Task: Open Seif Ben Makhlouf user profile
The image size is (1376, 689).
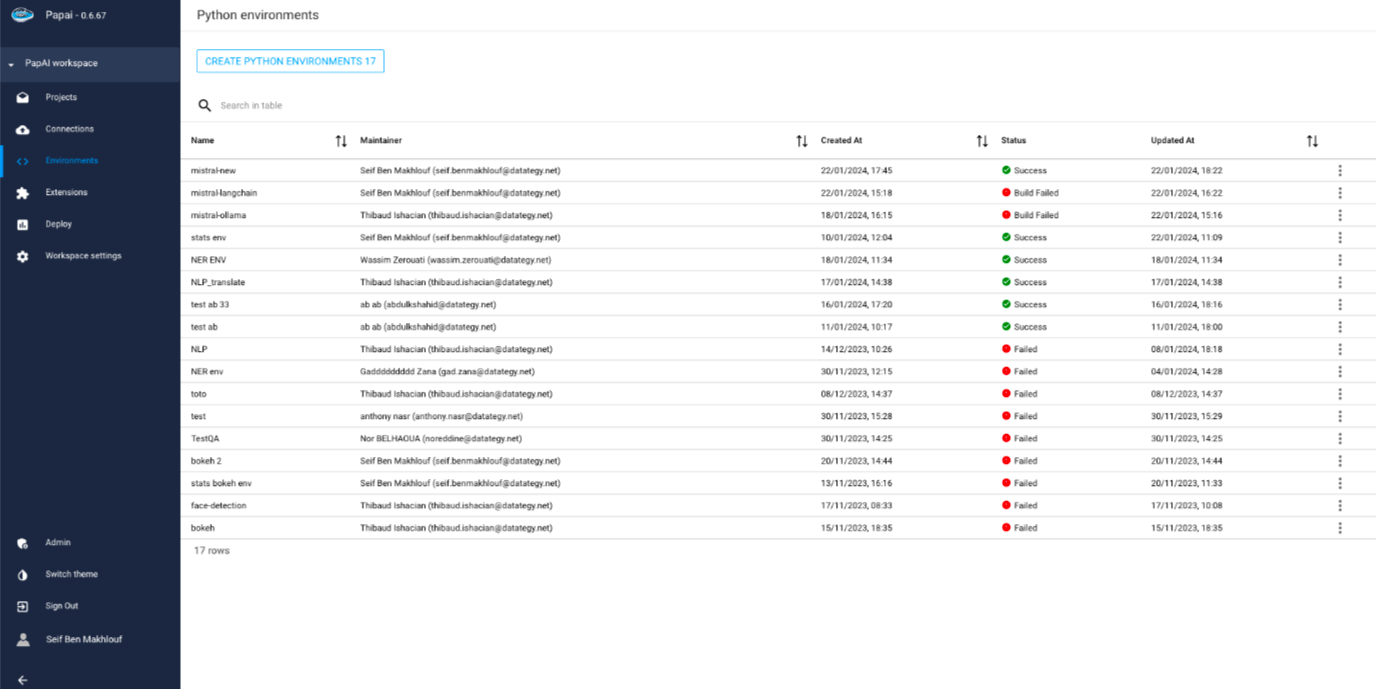Action: click(x=83, y=640)
